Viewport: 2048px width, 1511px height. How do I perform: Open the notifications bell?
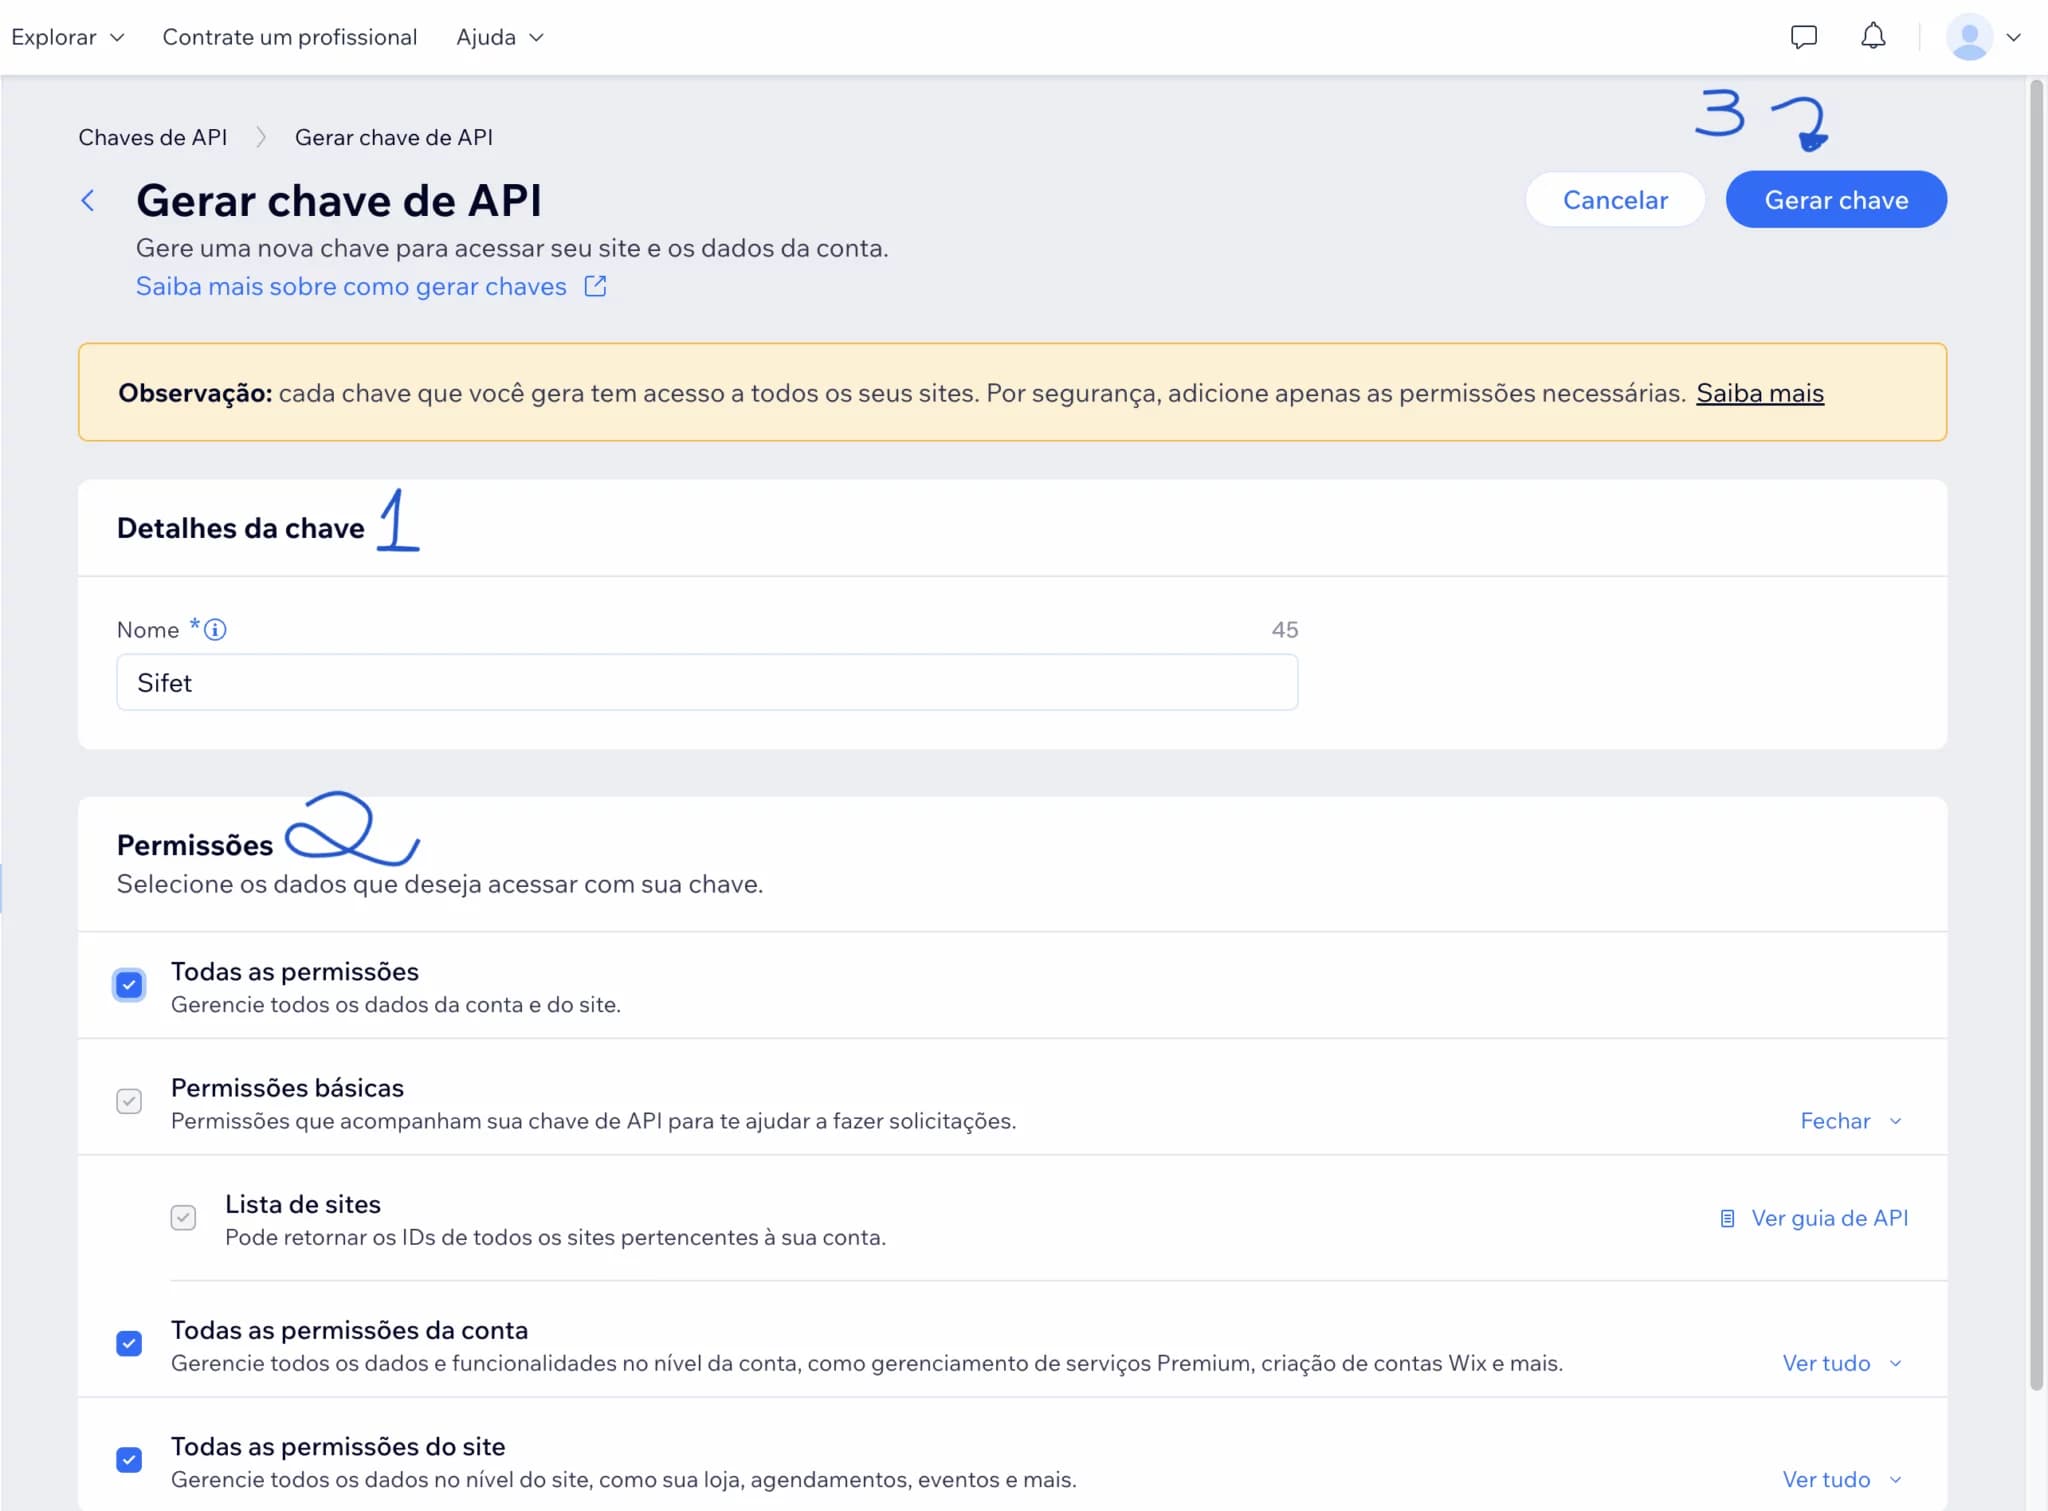(x=1872, y=37)
